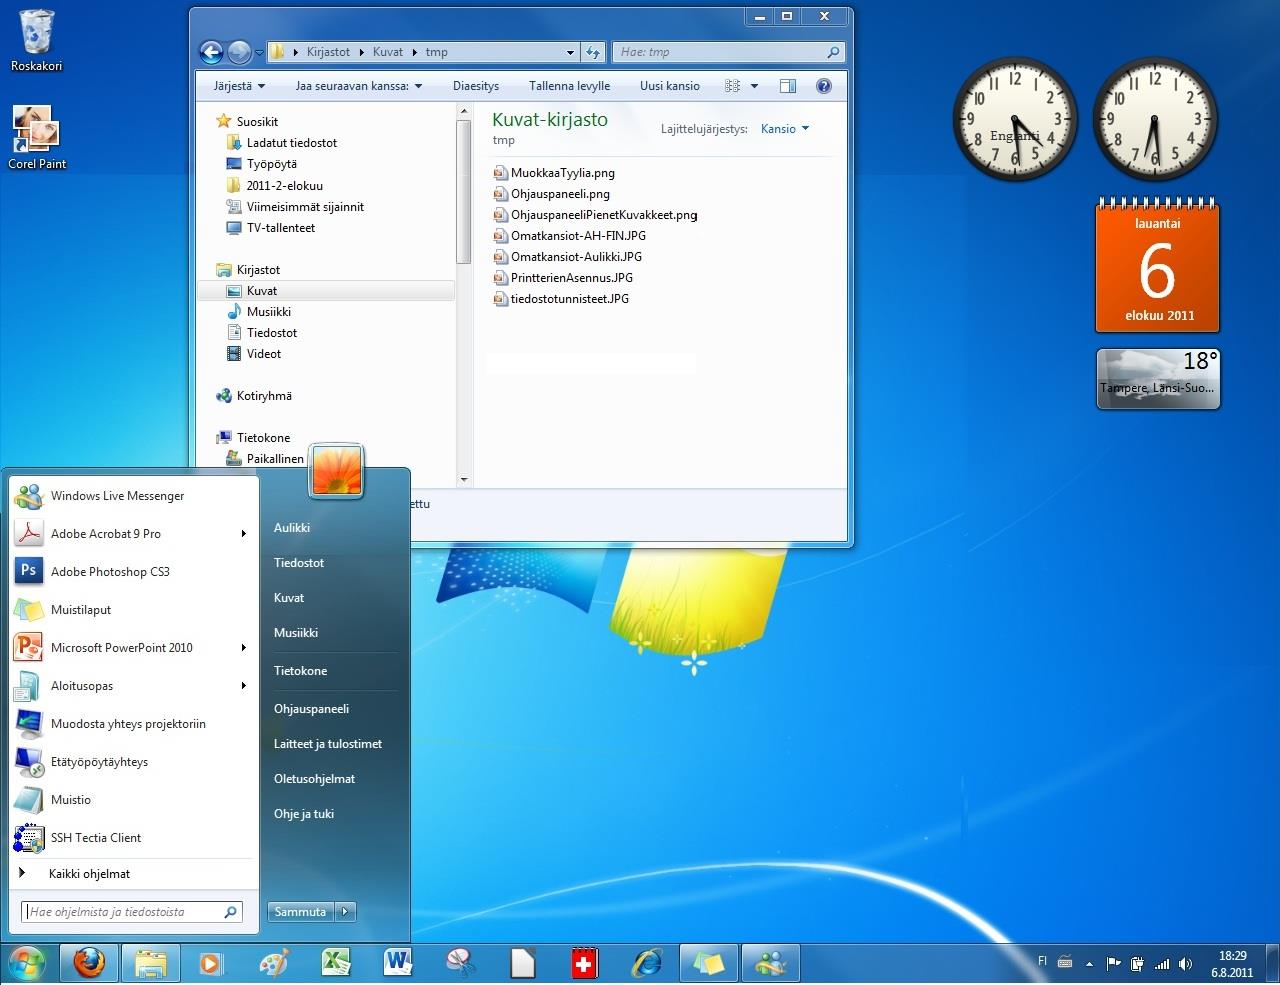Click the Explorer forward arrow button
Screen dimensions: 1280x985
pyautogui.click(x=239, y=52)
